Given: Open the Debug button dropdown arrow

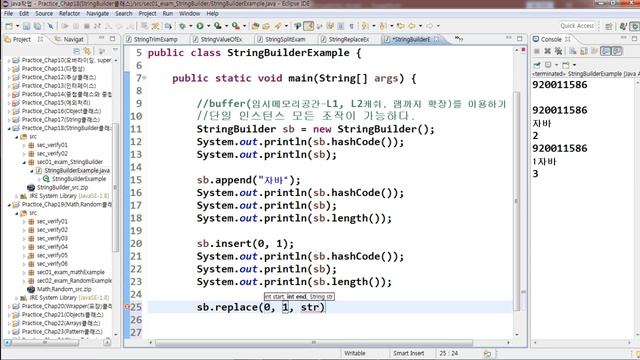Looking at the screenshot, I should point(191,26).
